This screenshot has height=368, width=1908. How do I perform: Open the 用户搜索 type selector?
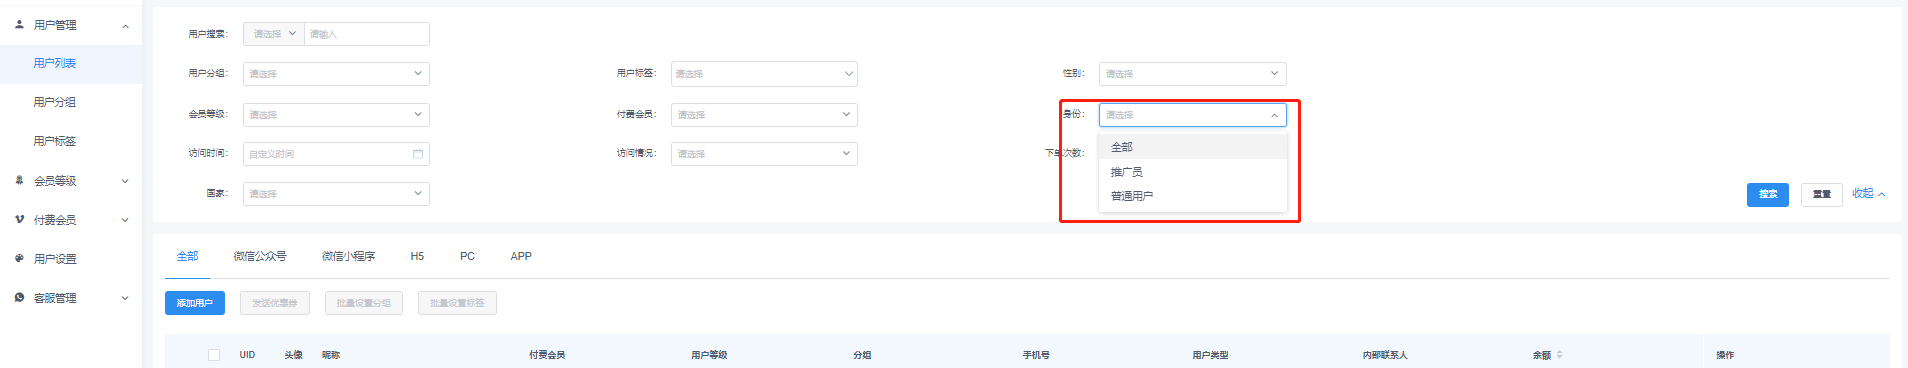(x=274, y=34)
